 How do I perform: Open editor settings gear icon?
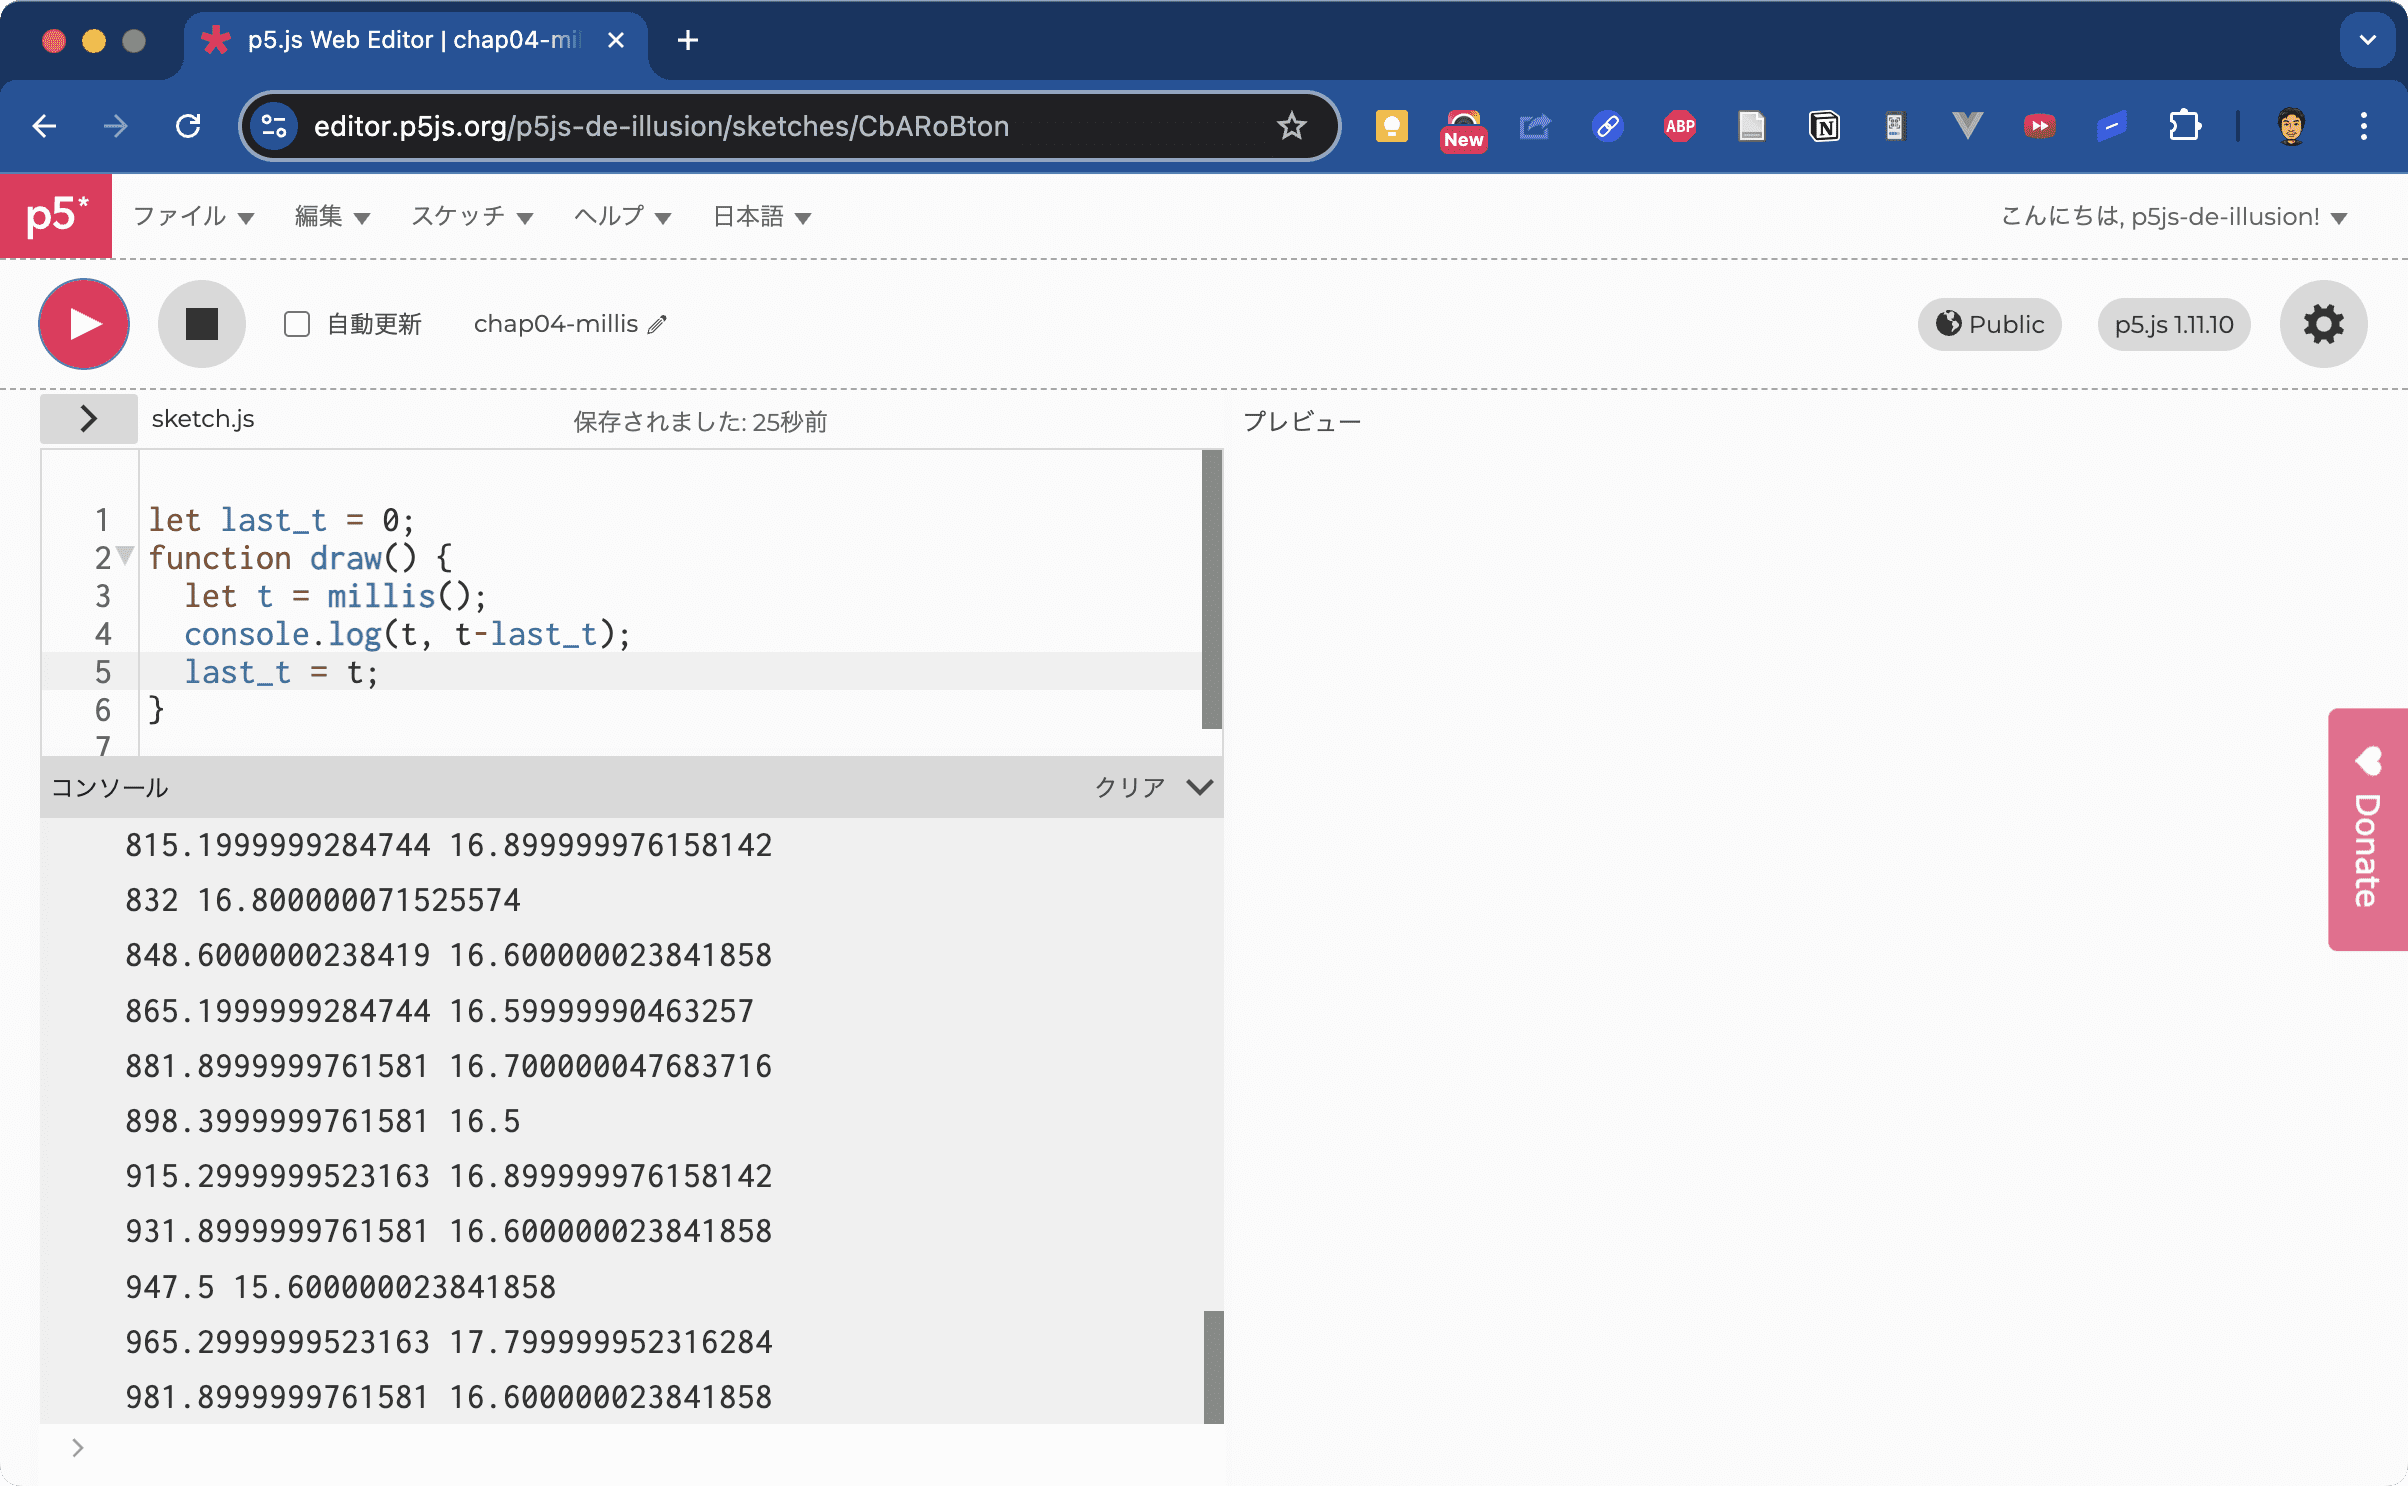click(2323, 324)
